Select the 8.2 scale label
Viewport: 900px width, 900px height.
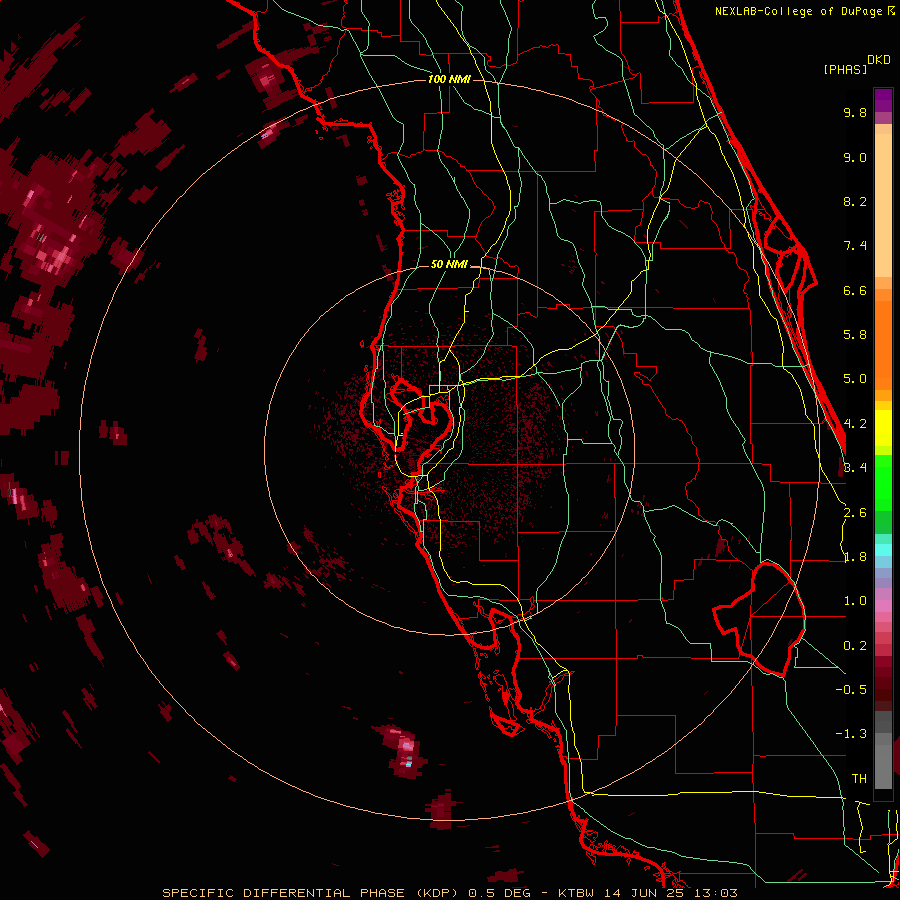point(855,201)
